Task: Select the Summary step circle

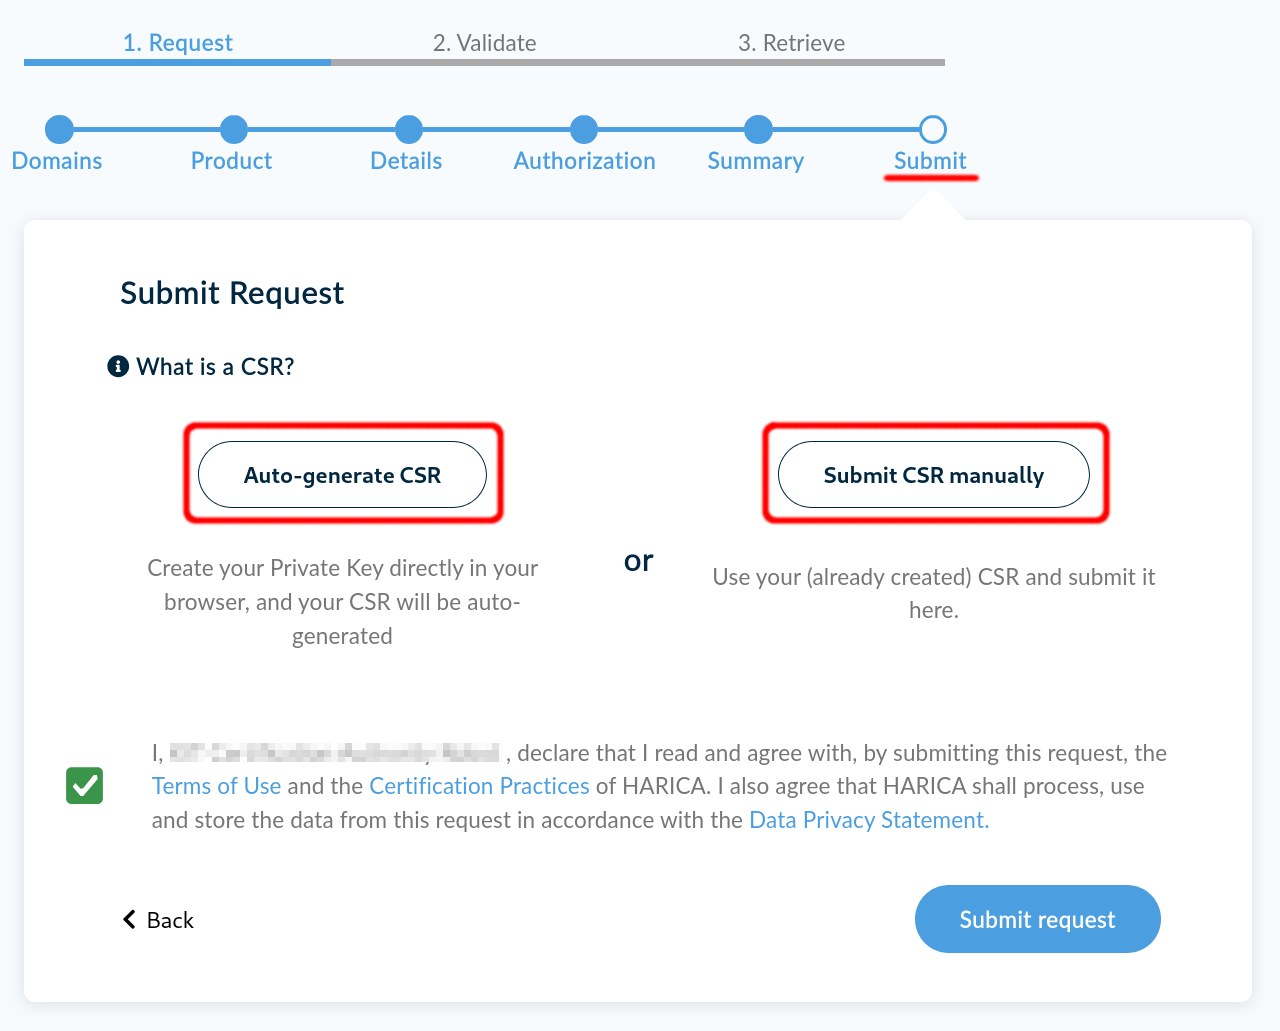Action: [x=758, y=129]
